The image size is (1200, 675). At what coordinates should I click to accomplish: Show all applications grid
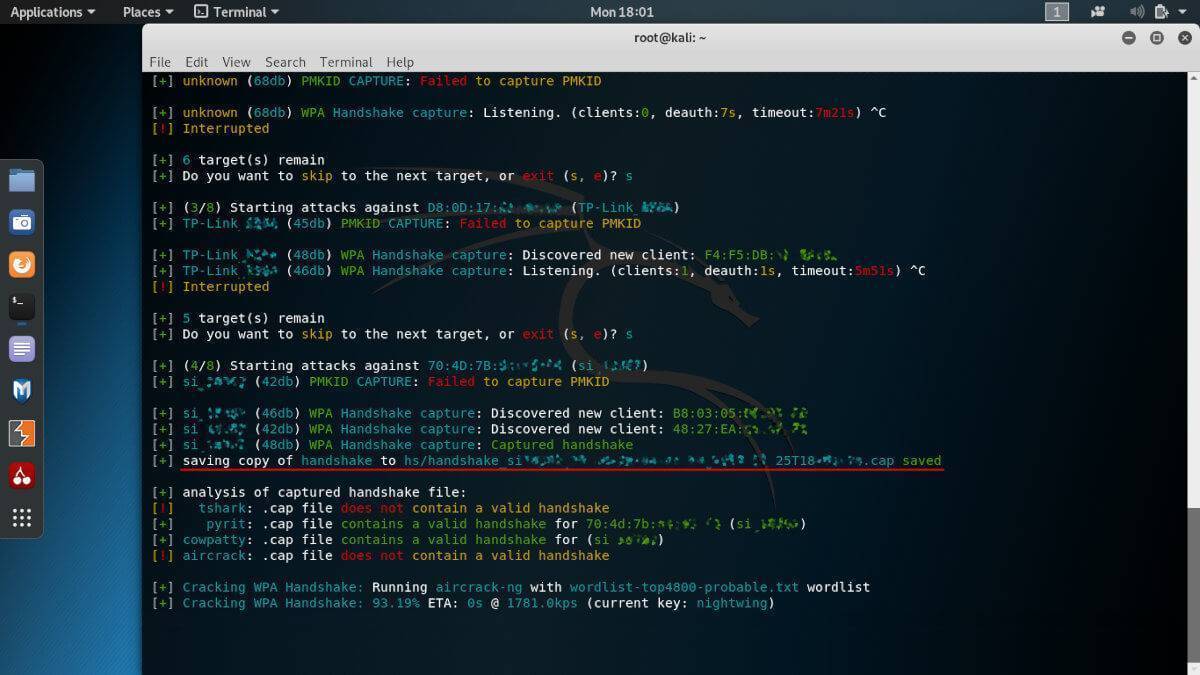(22, 517)
